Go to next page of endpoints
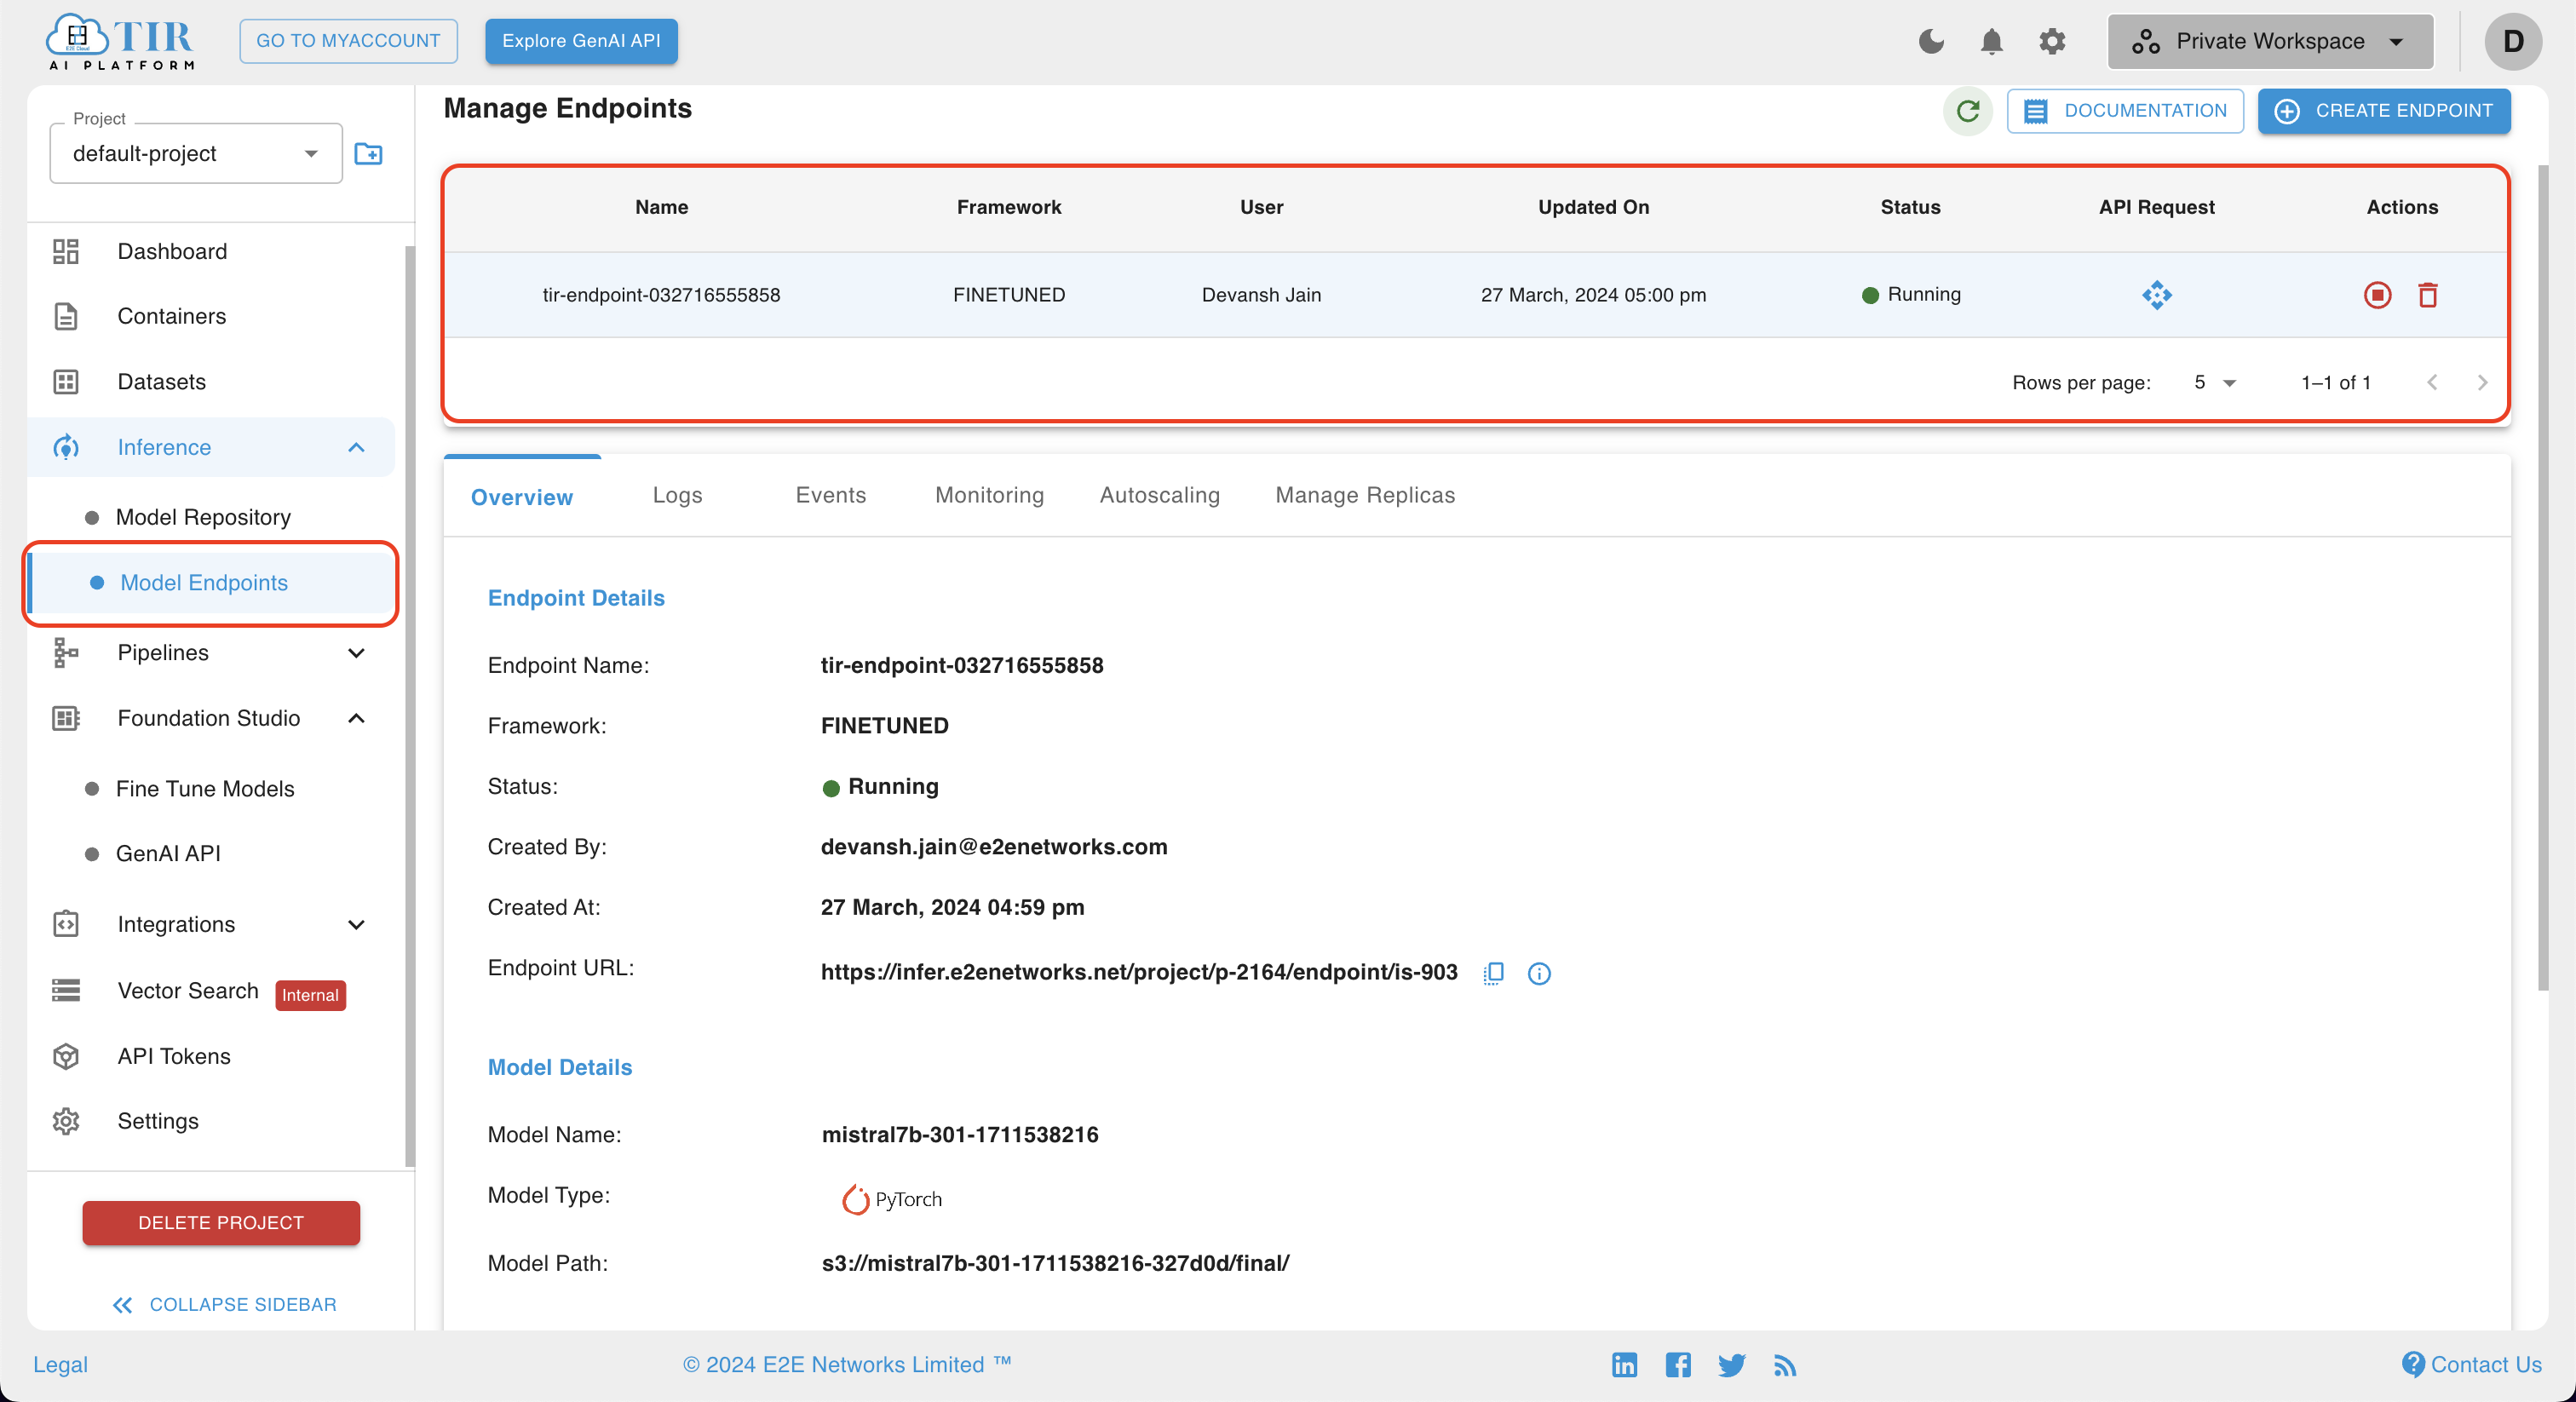Screen dimensions: 2576x1402 [x=2482, y=382]
